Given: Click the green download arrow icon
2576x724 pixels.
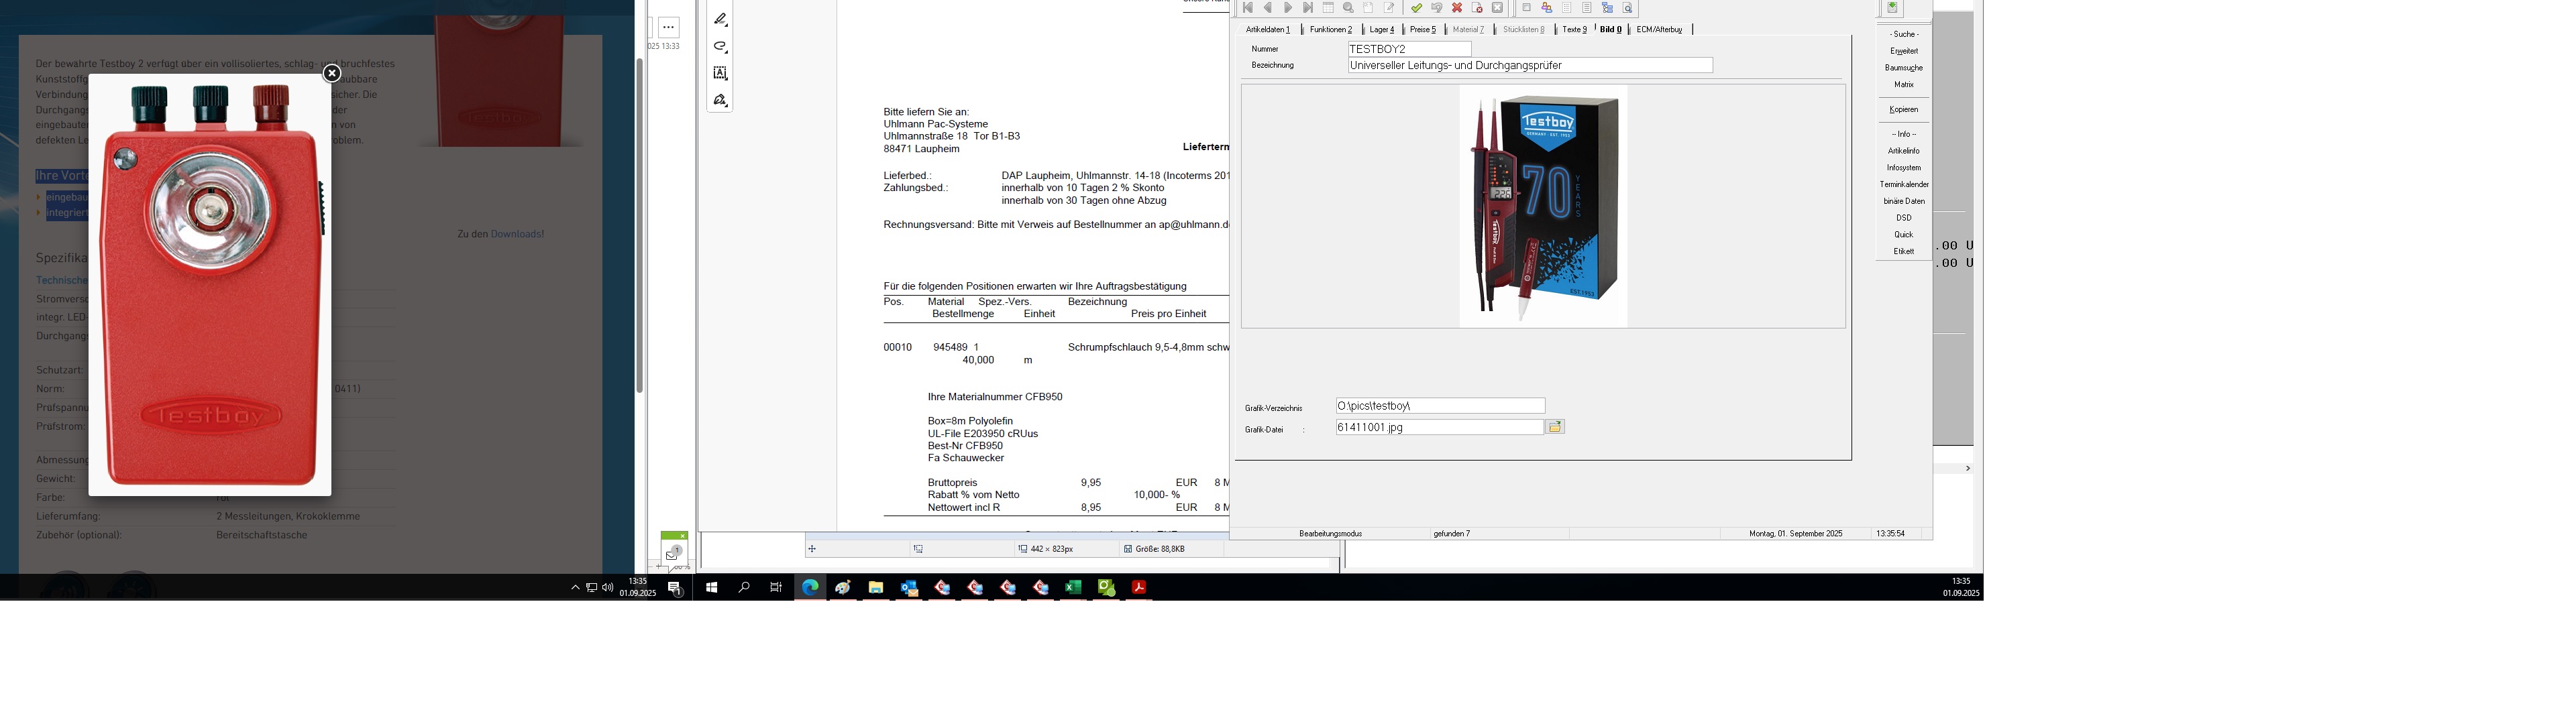Looking at the screenshot, I should click(x=1892, y=7).
